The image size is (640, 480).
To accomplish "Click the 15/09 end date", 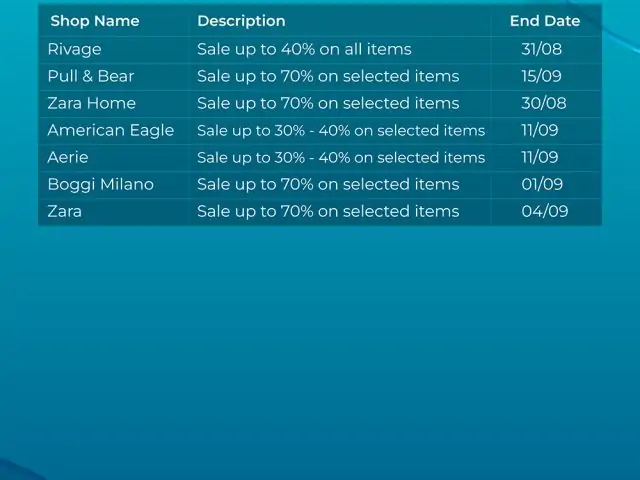I will coord(541,76).
